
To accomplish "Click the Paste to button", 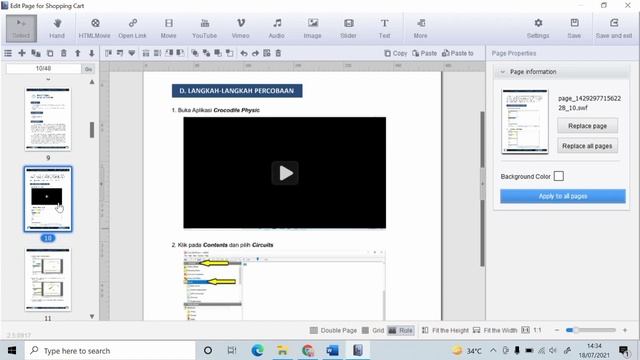I will pyautogui.click(x=458, y=53).
